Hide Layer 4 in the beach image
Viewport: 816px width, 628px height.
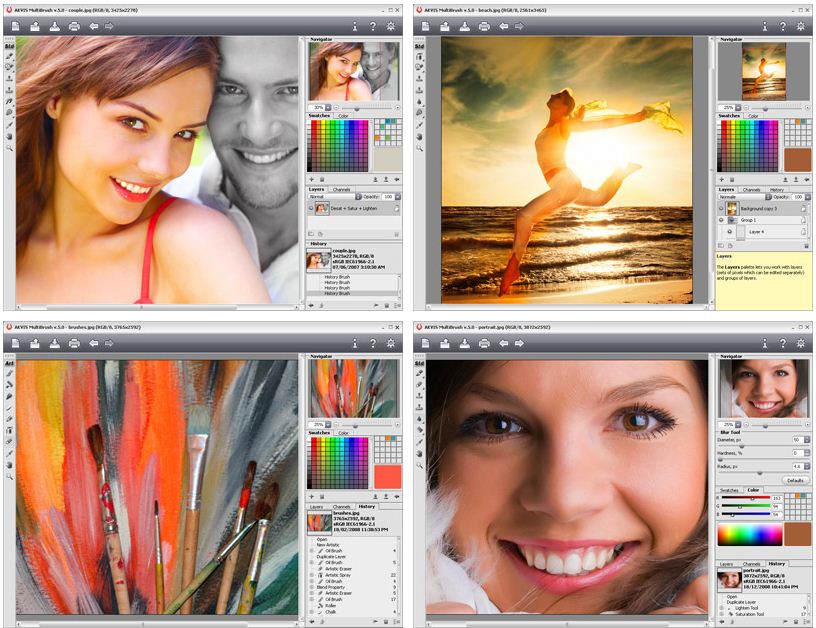point(729,231)
